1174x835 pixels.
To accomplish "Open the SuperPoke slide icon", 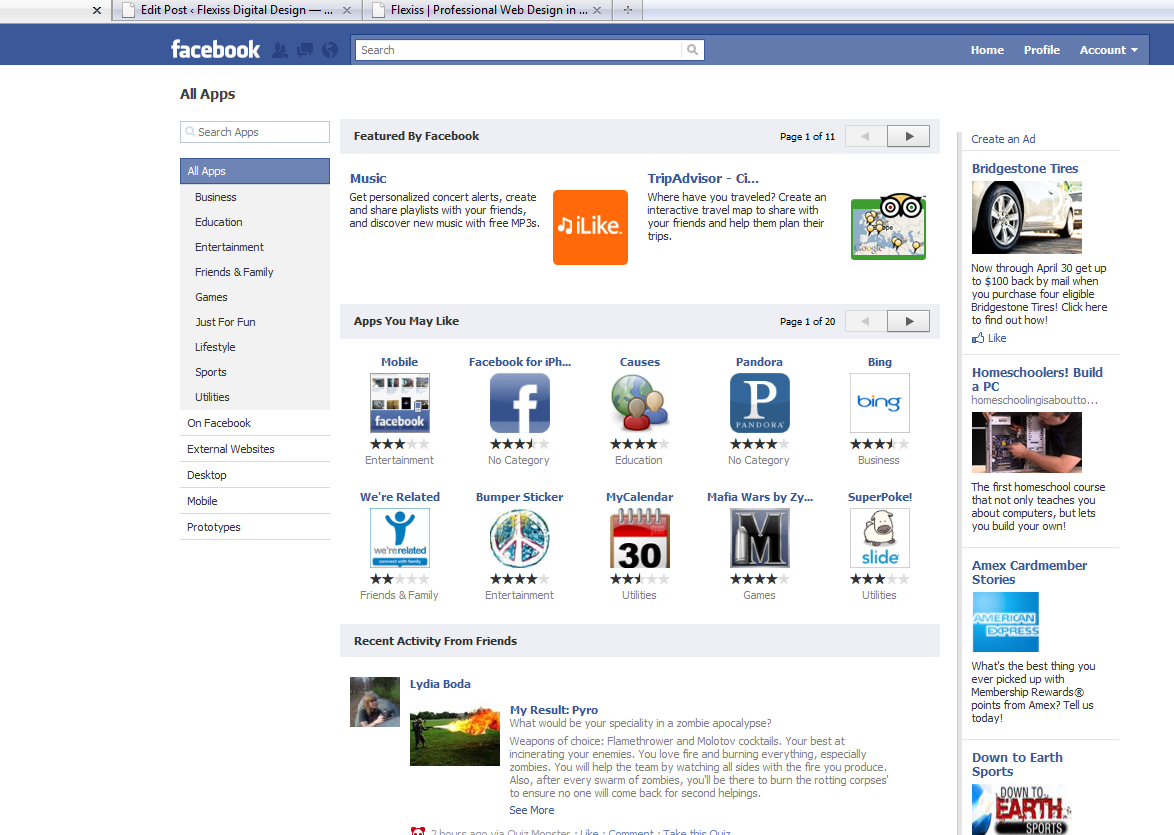I will pyautogui.click(x=880, y=538).
